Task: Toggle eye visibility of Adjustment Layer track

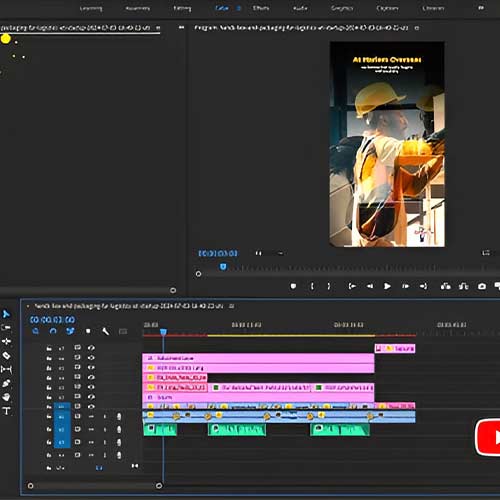Action: (x=91, y=358)
